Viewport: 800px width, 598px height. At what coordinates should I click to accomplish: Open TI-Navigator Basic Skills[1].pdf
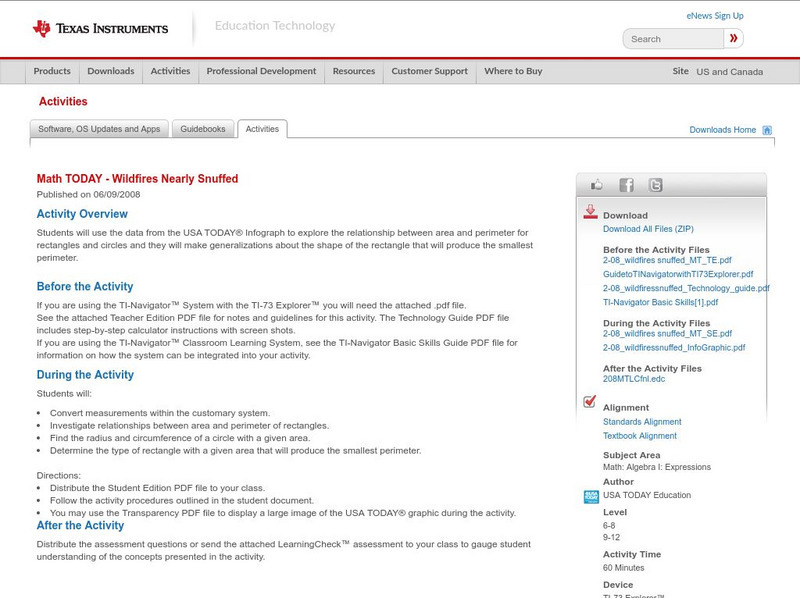coord(660,302)
